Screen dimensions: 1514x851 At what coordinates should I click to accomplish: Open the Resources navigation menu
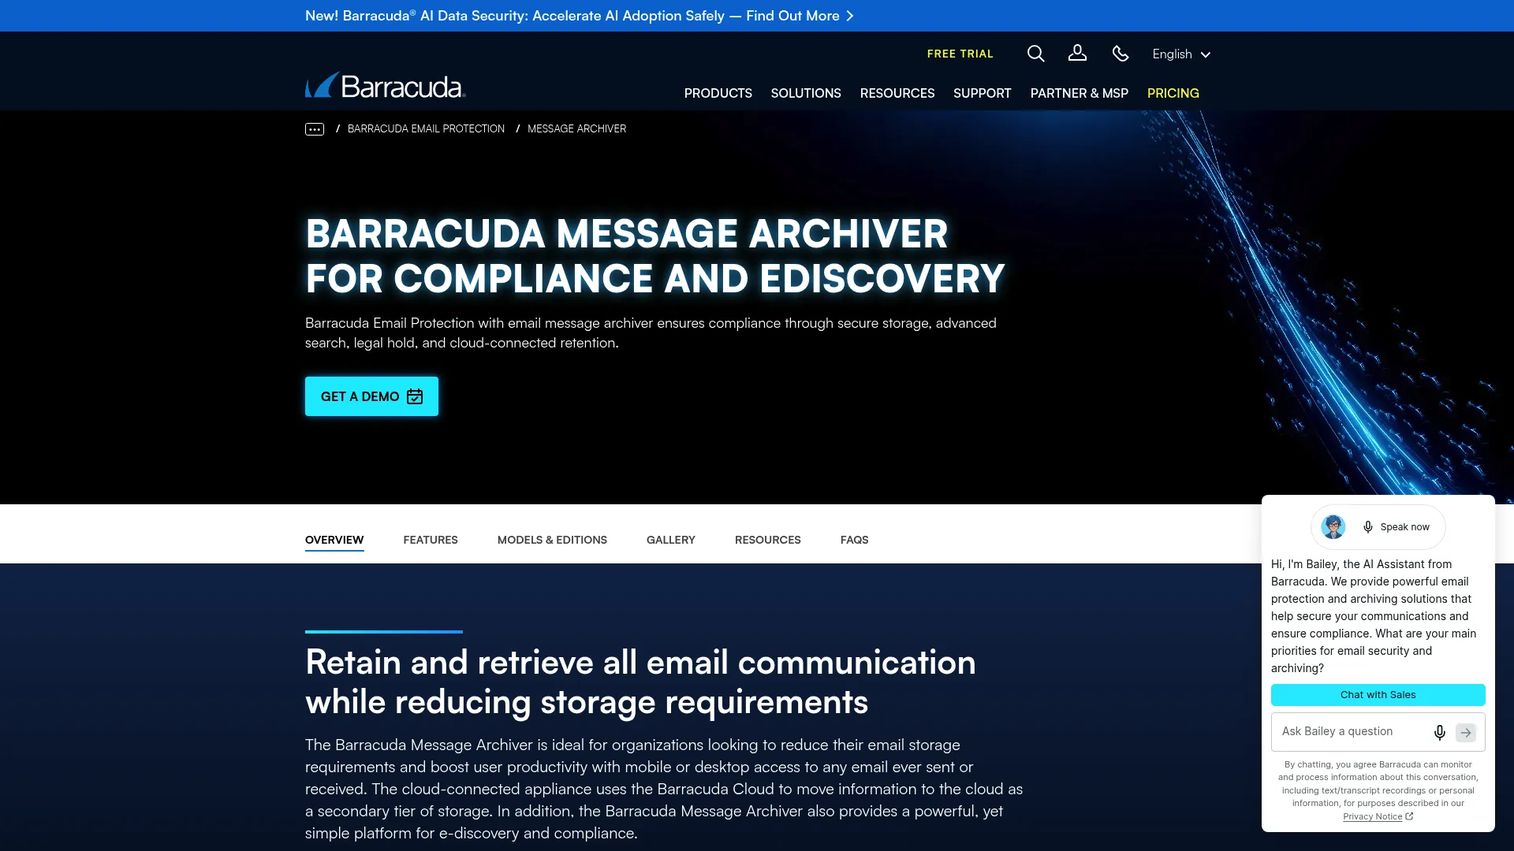coord(897,93)
